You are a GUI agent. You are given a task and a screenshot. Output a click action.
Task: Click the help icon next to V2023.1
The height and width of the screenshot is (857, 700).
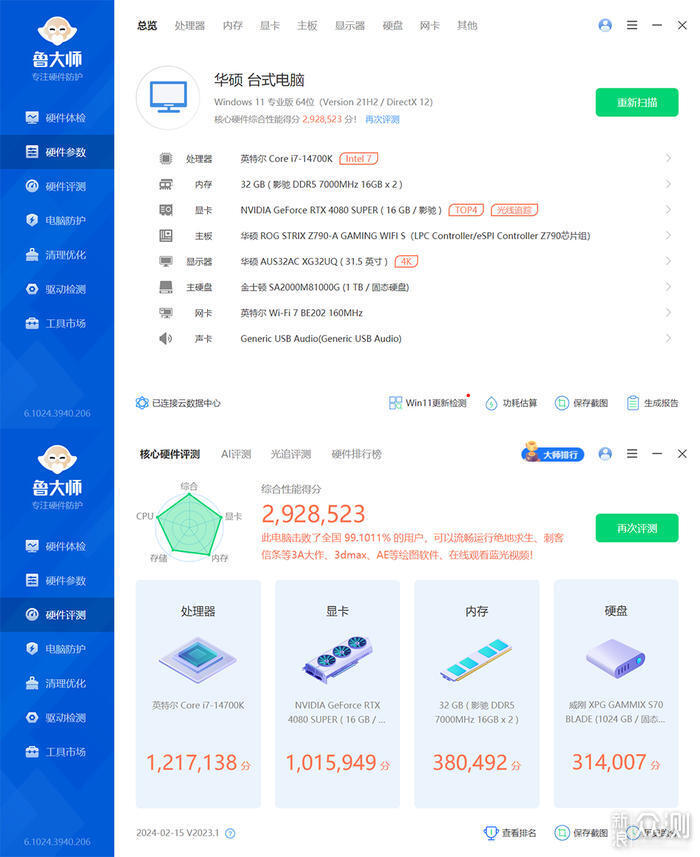click(230, 833)
